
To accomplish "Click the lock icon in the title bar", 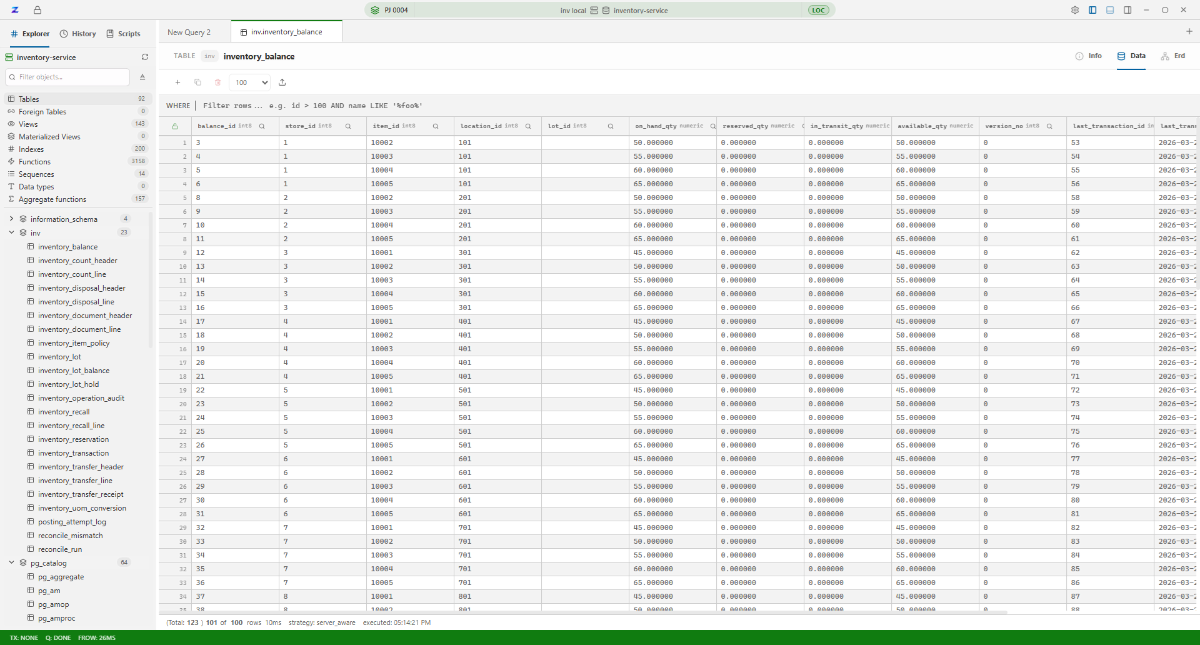I will (x=37, y=9).
